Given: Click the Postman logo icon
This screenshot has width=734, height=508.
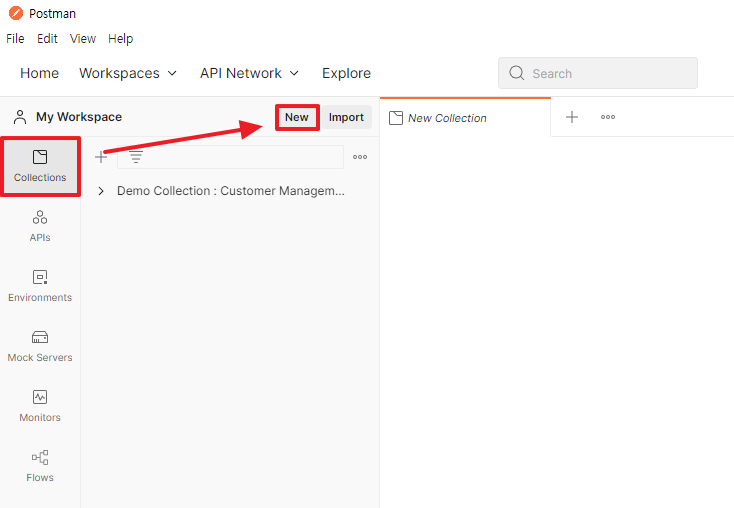Looking at the screenshot, I should coord(16,13).
